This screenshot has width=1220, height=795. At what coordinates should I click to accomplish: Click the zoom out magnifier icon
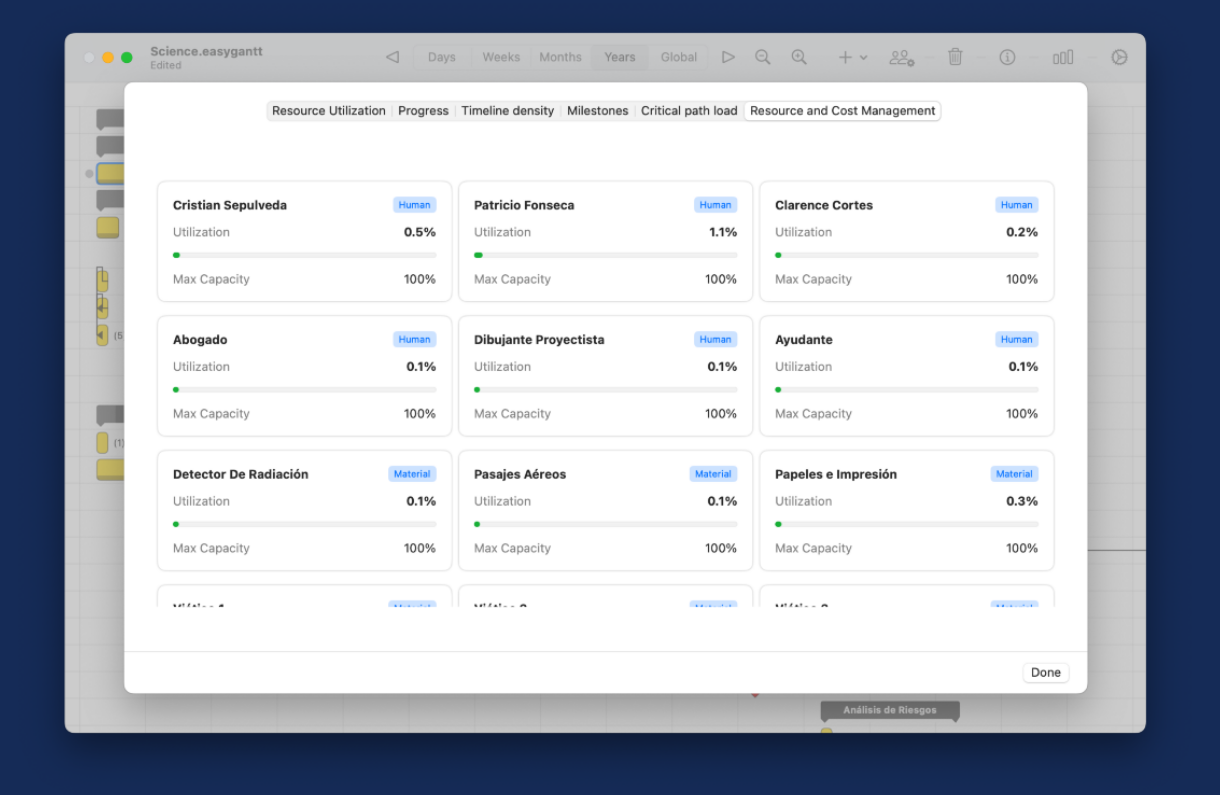tap(762, 57)
